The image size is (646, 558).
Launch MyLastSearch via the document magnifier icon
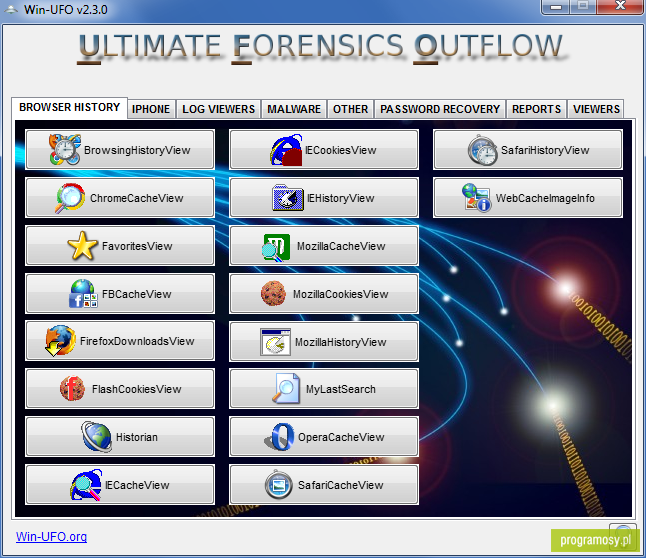pos(286,388)
